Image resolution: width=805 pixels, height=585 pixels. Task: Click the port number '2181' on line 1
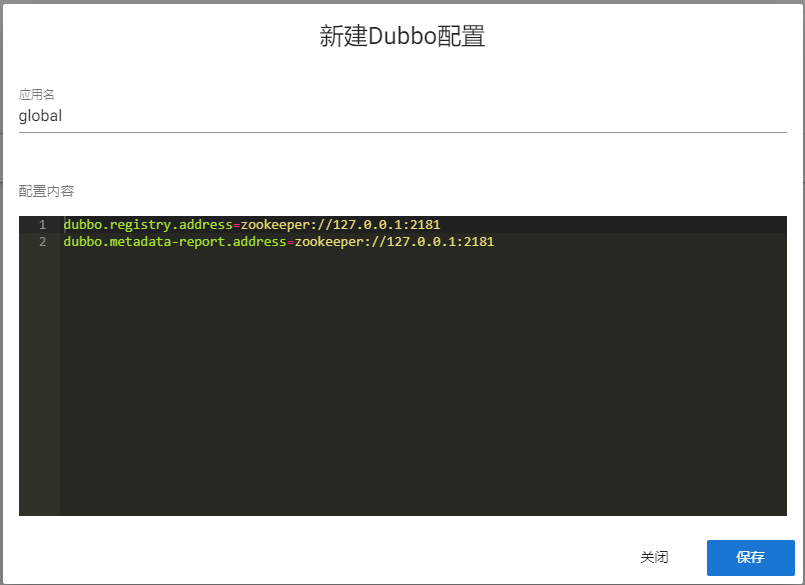click(426, 224)
